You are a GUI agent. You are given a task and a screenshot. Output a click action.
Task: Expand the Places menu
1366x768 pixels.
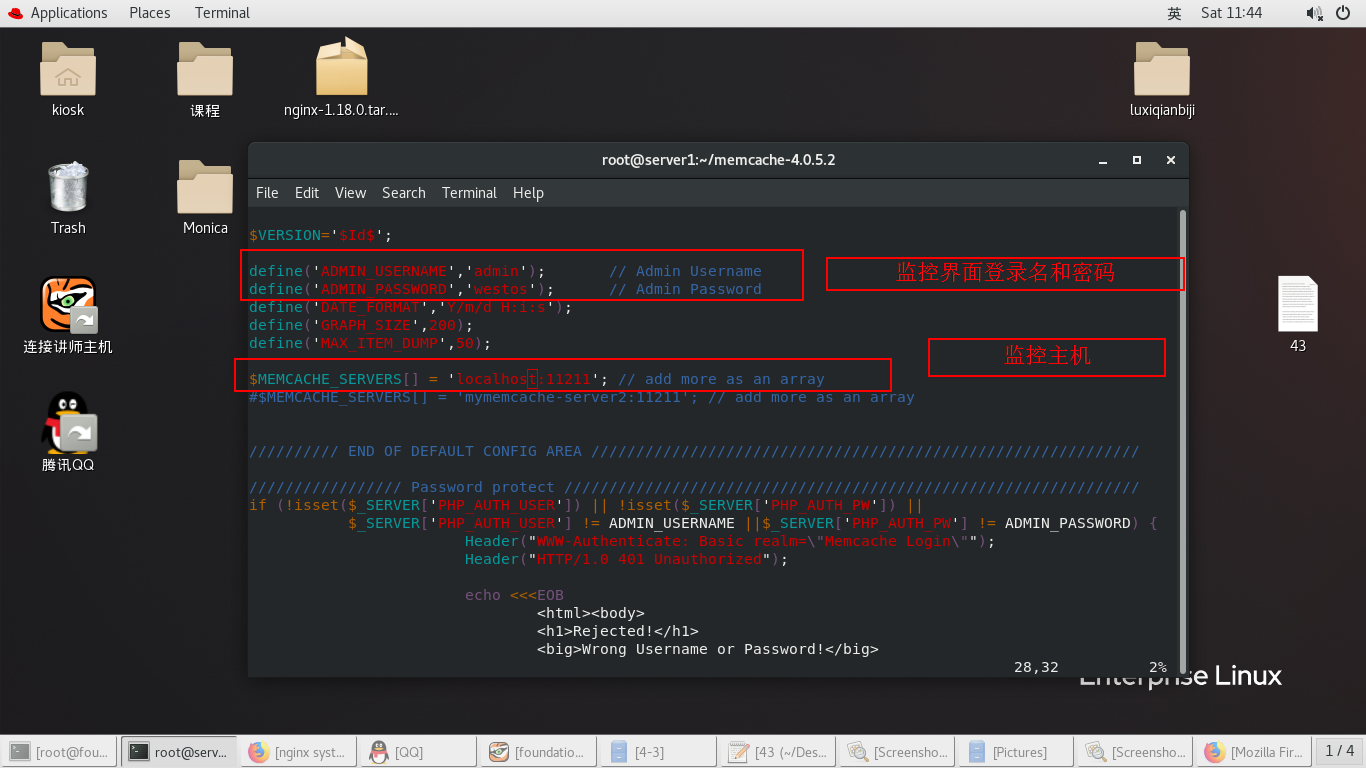[150, 13]
